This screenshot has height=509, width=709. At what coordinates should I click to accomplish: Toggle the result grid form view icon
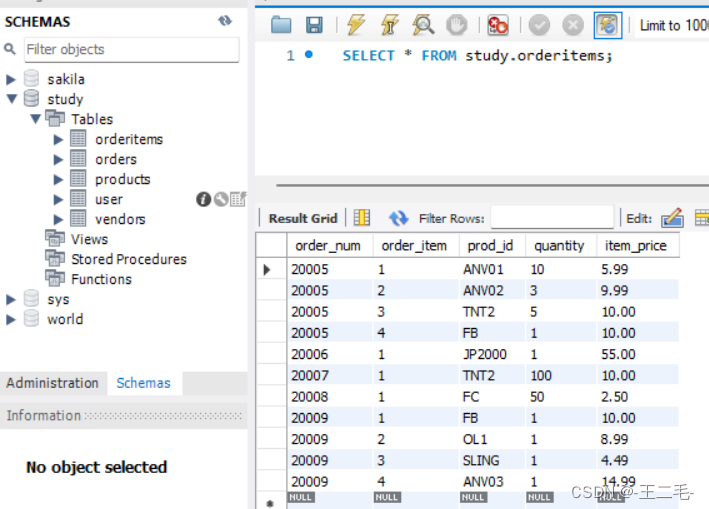tap(362, 218)
